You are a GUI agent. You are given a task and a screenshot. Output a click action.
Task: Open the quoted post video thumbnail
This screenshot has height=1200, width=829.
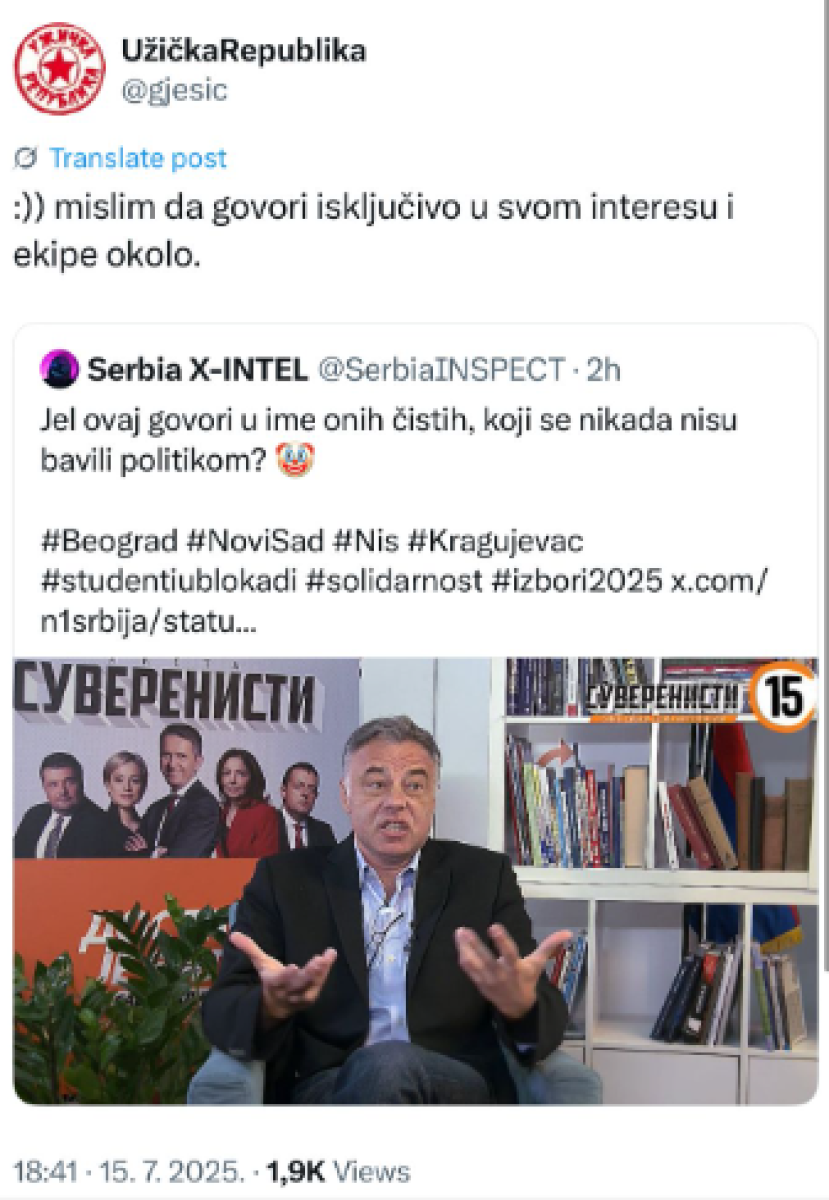(x=415, y=880)
